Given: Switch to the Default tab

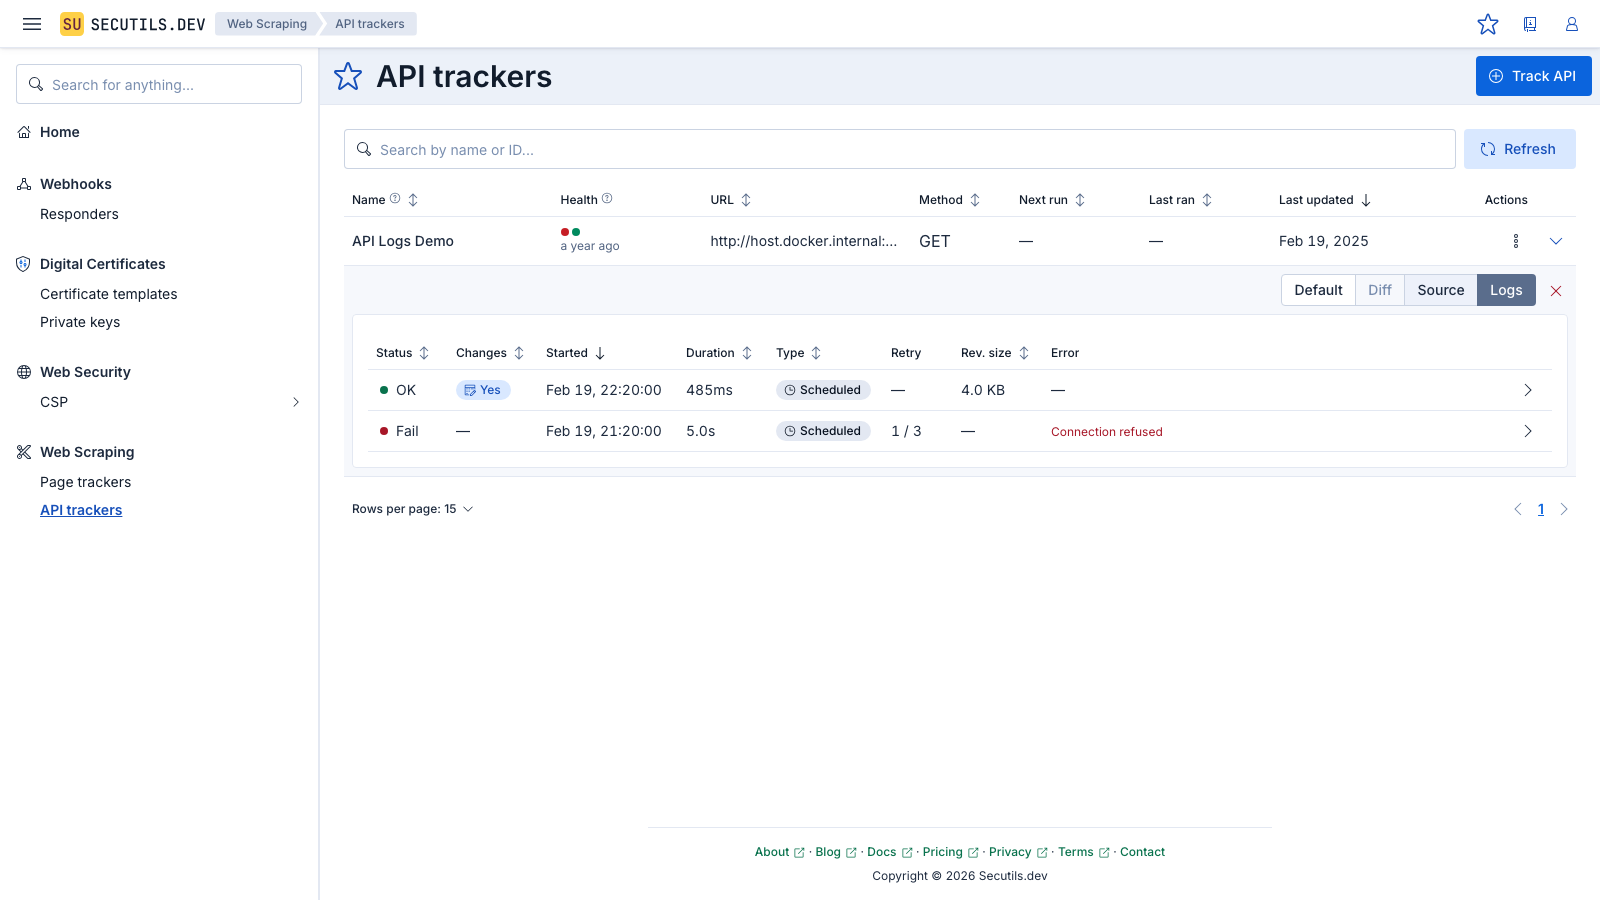Looking at the screenshot, I should pyautogui.click(x=1317, y=290).
